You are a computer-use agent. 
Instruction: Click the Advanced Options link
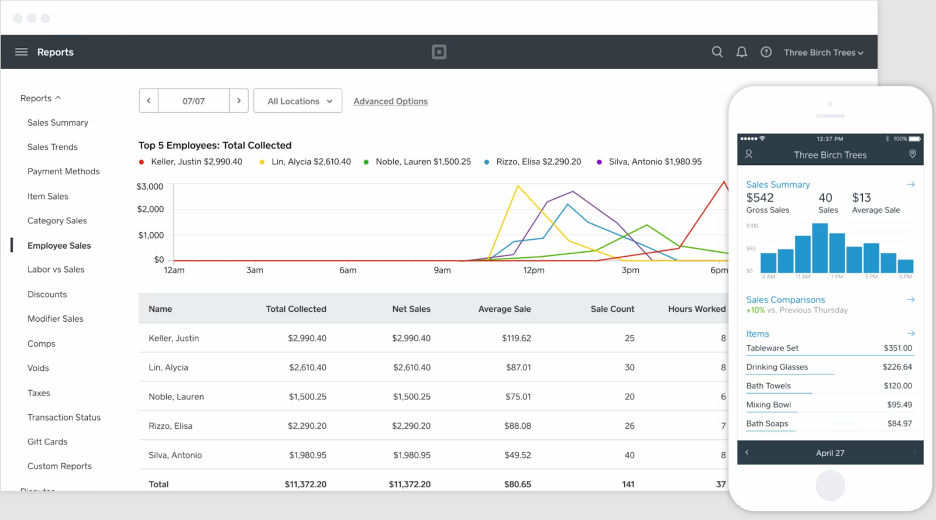click(390, 101)
